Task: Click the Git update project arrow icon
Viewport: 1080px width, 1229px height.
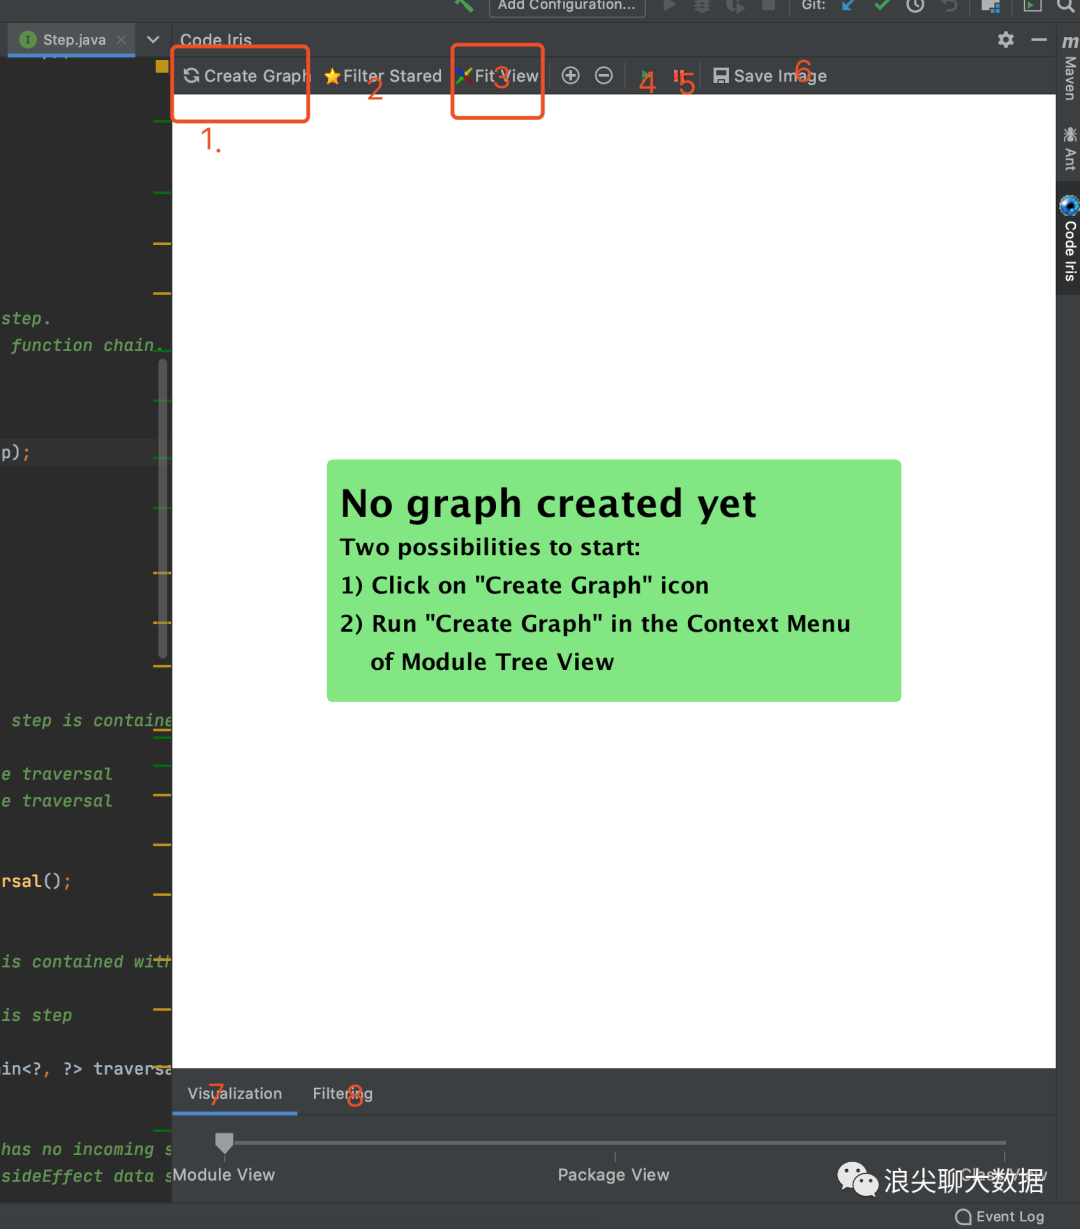Action: coord(848,5)
